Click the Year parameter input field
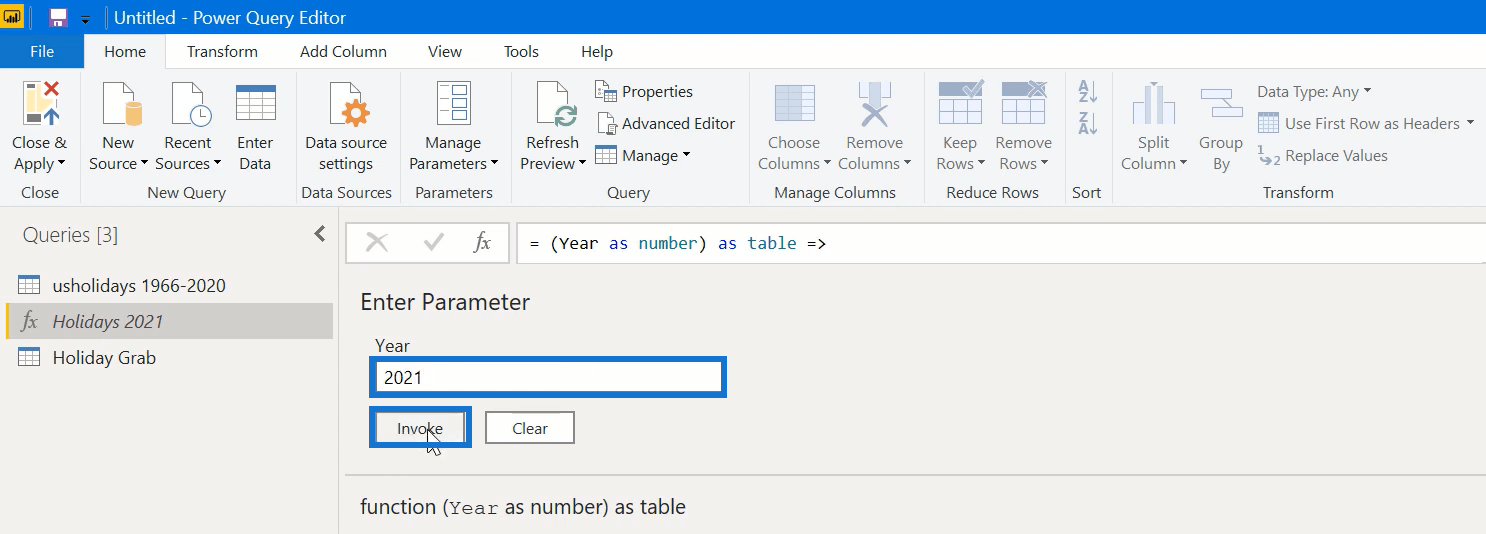The width and height of the screenshot is (1486, 534). [x=548, y=377]
